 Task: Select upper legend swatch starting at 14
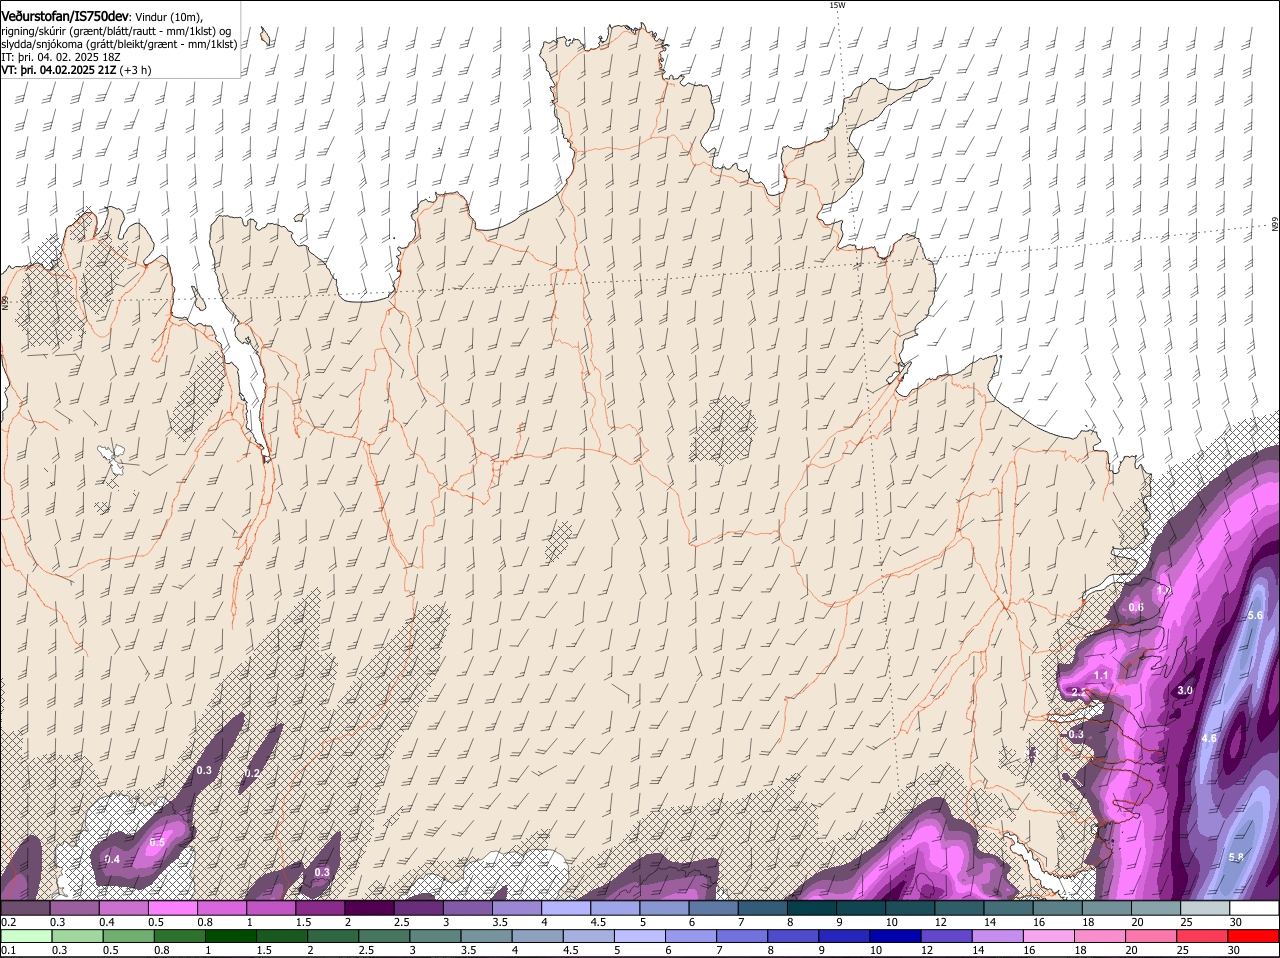(x=1011, y=908)
